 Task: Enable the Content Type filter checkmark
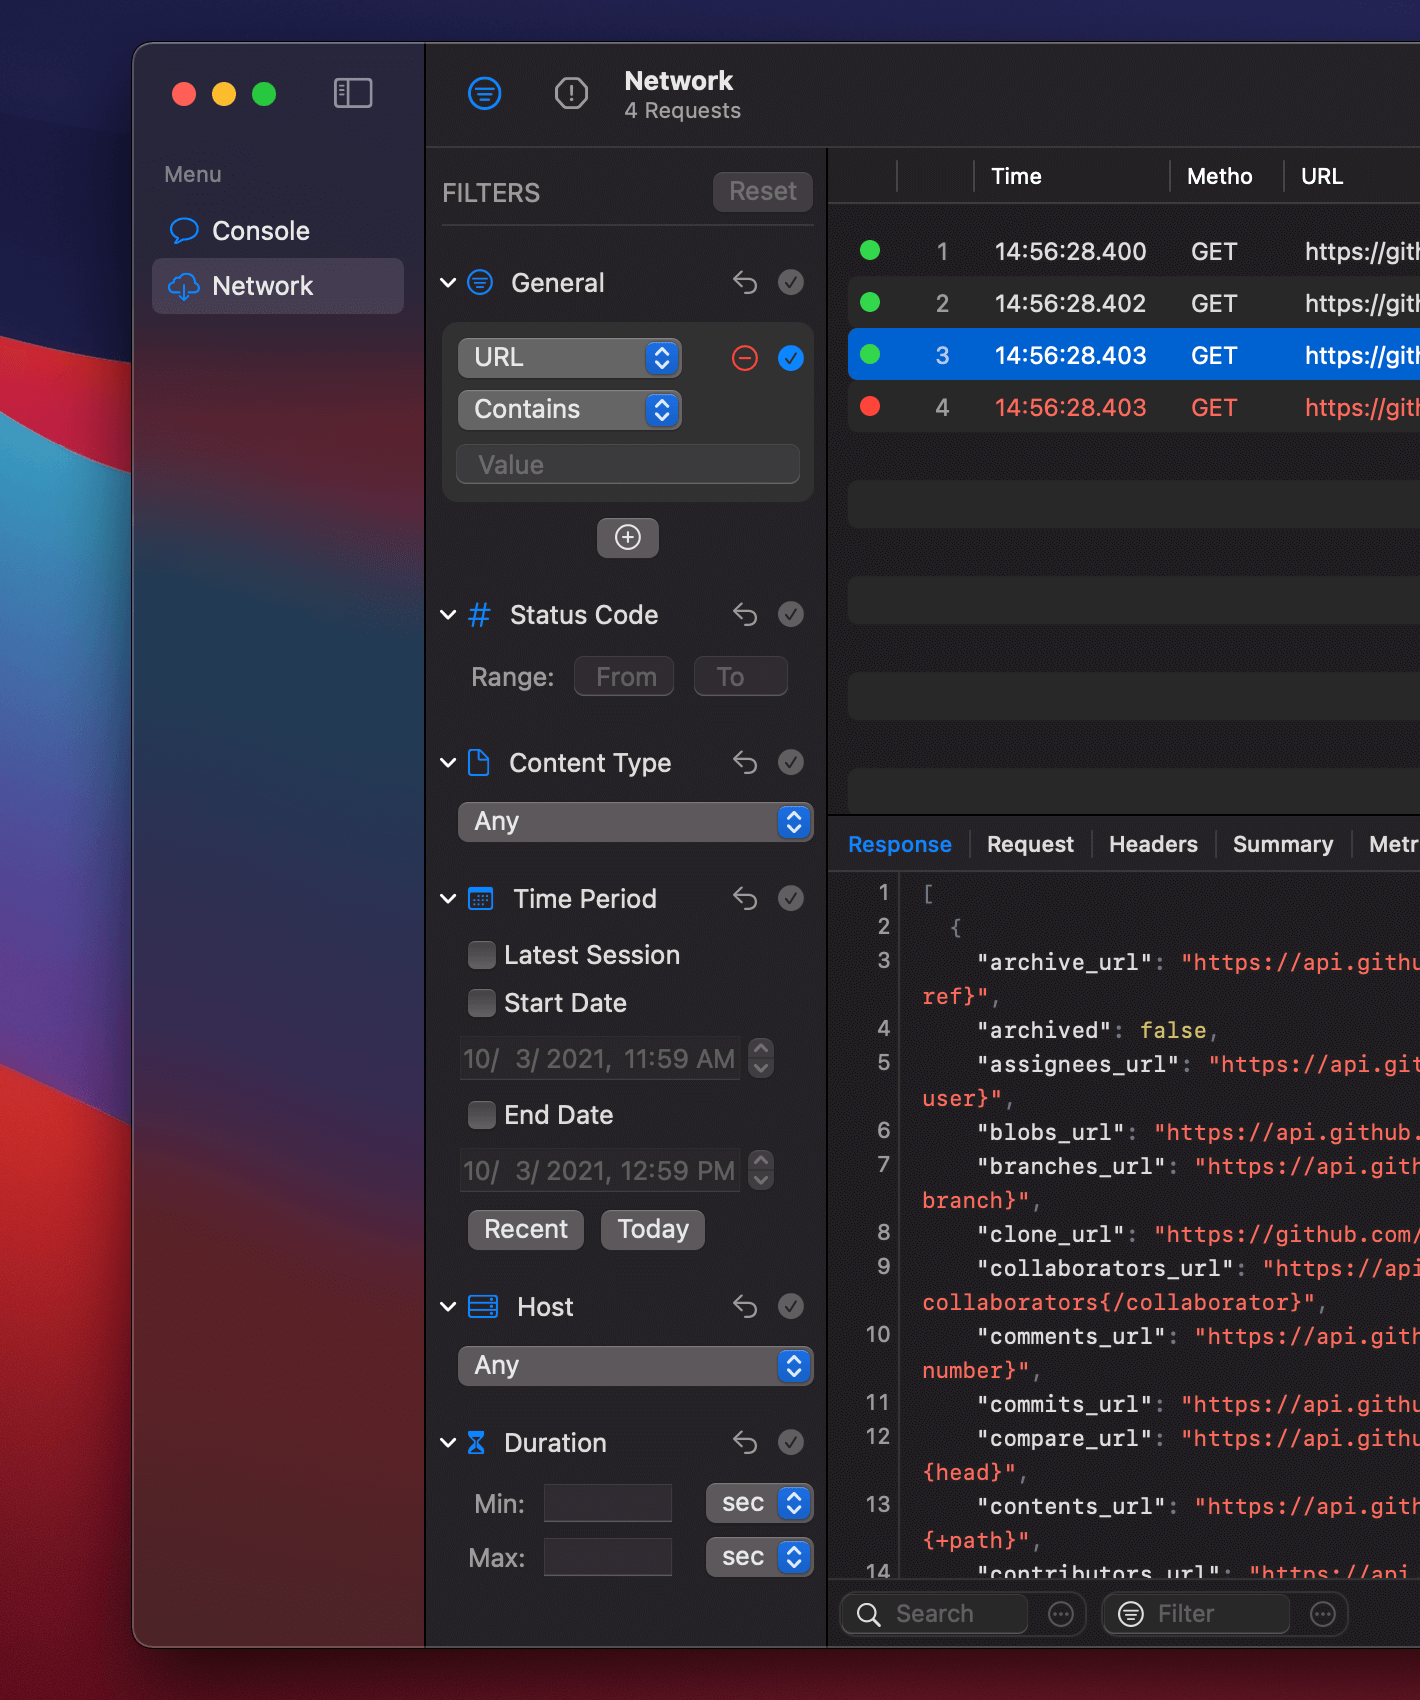tap(791, 762)
